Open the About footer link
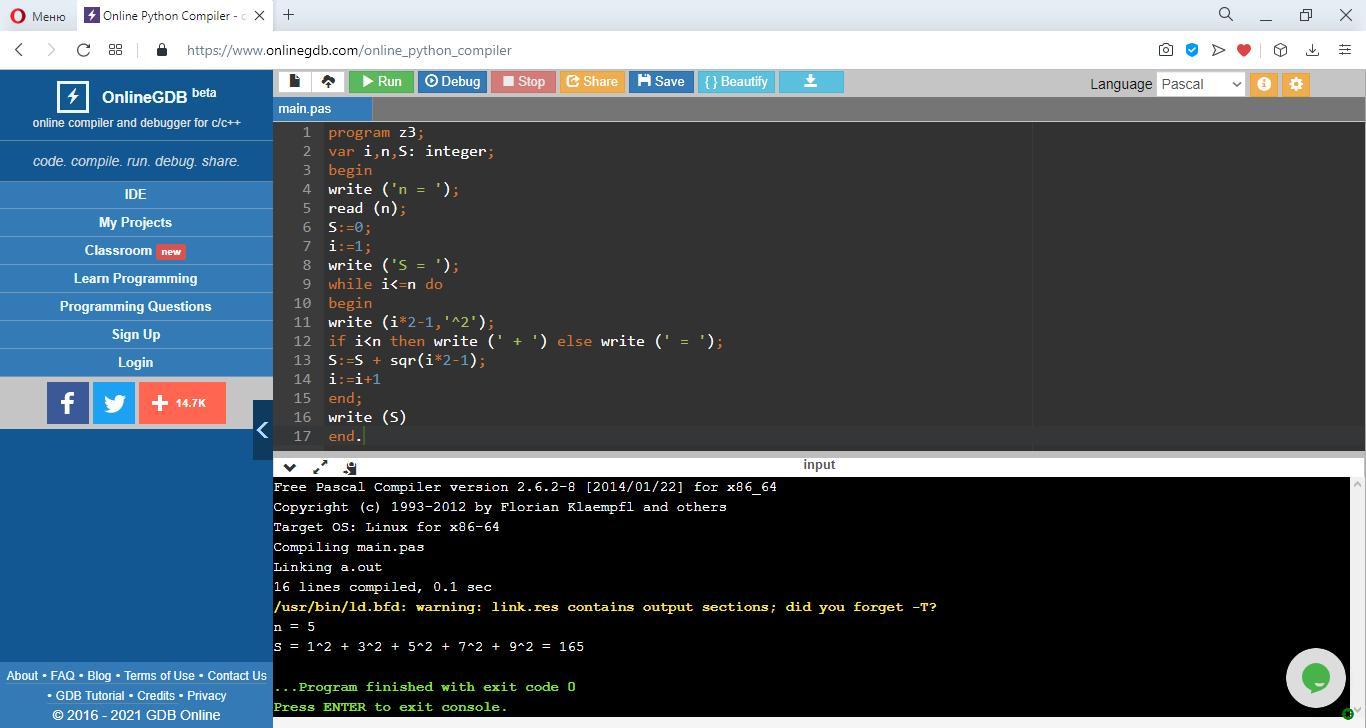Image resolution: width=1366 pixels, height=728 pixels. point(22,676)
